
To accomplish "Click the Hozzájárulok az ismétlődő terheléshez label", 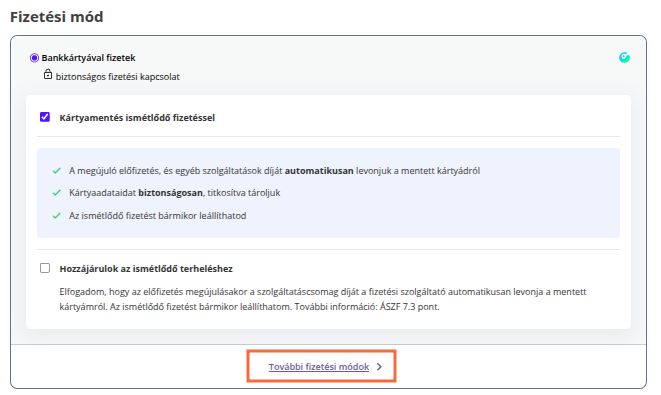I will (x=146, y=269).
